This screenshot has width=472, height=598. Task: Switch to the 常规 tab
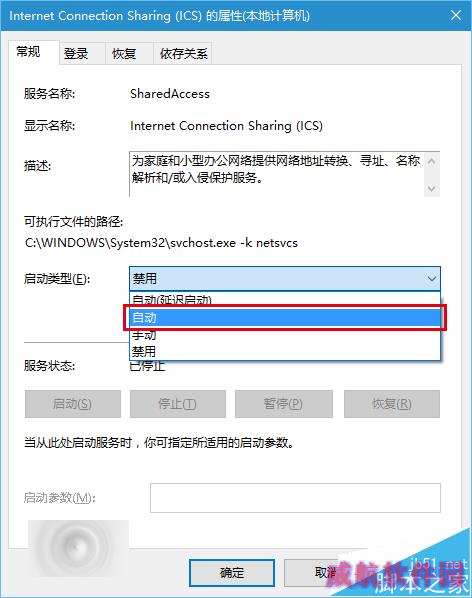point(29,52)
